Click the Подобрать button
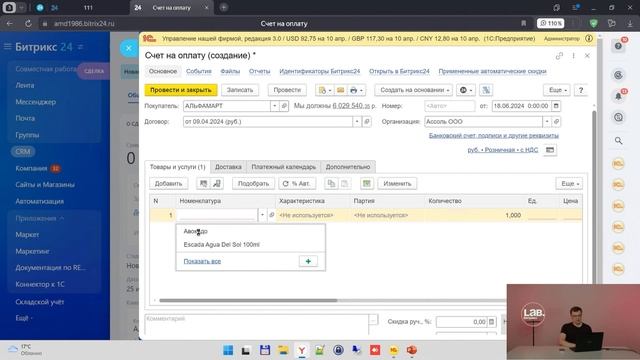Viewport: 640px width, 360px height. click(253, 184)
